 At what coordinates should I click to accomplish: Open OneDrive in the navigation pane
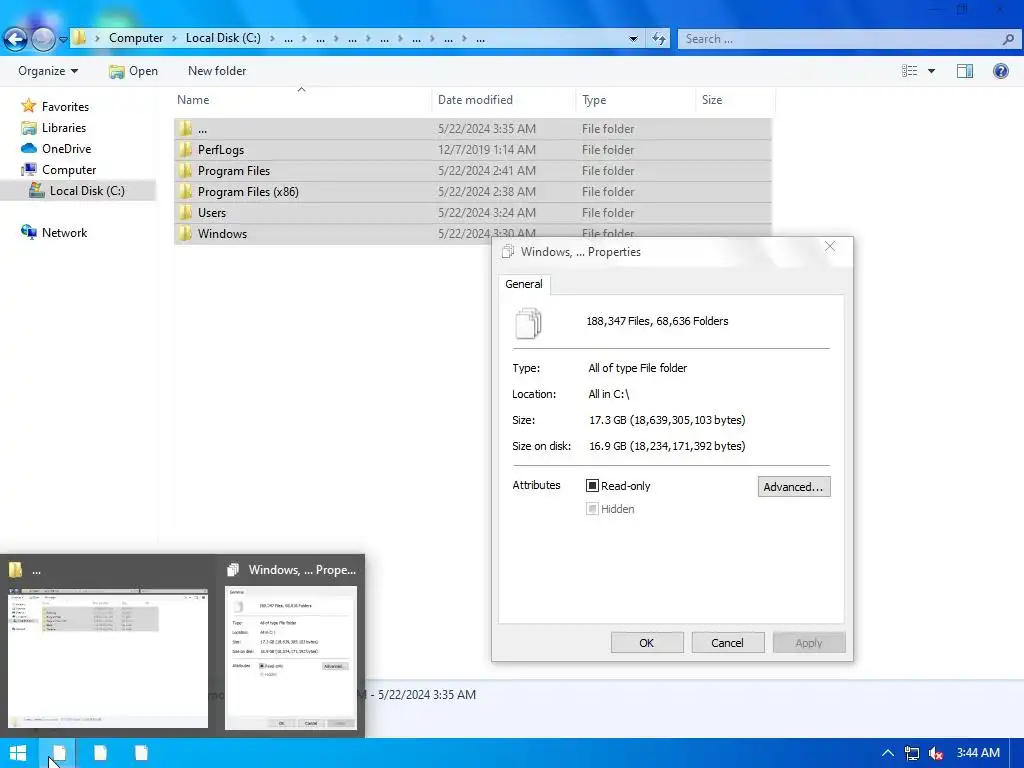point(67,148)
